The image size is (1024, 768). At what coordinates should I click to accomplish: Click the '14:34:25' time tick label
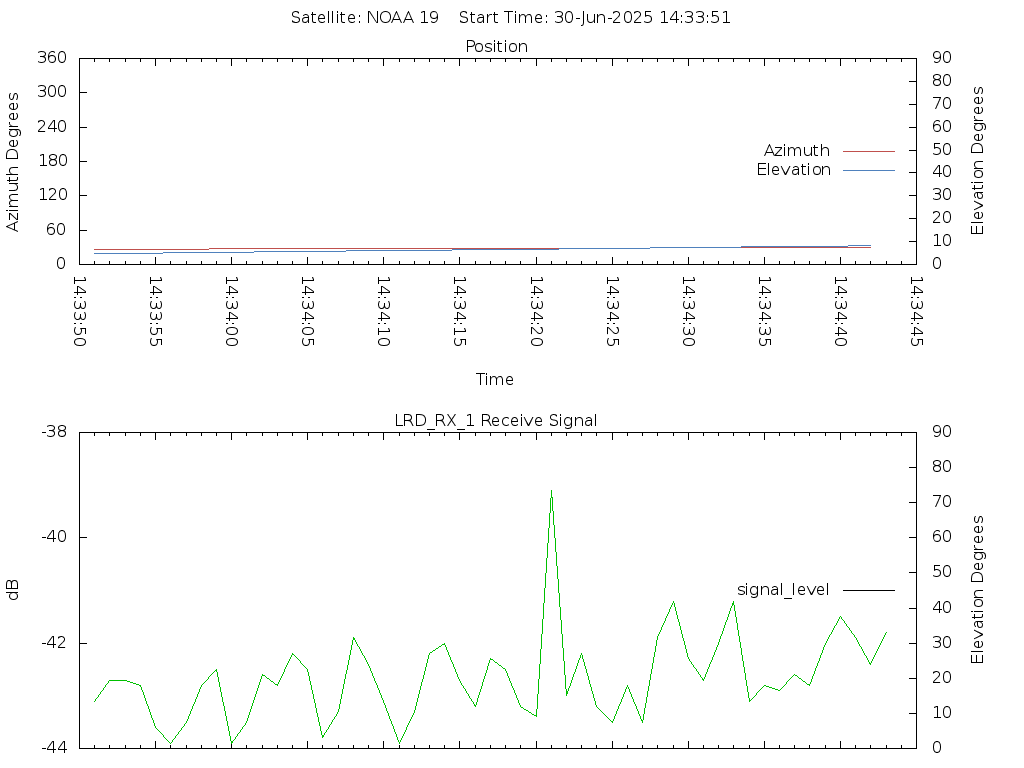coord(612,311)
